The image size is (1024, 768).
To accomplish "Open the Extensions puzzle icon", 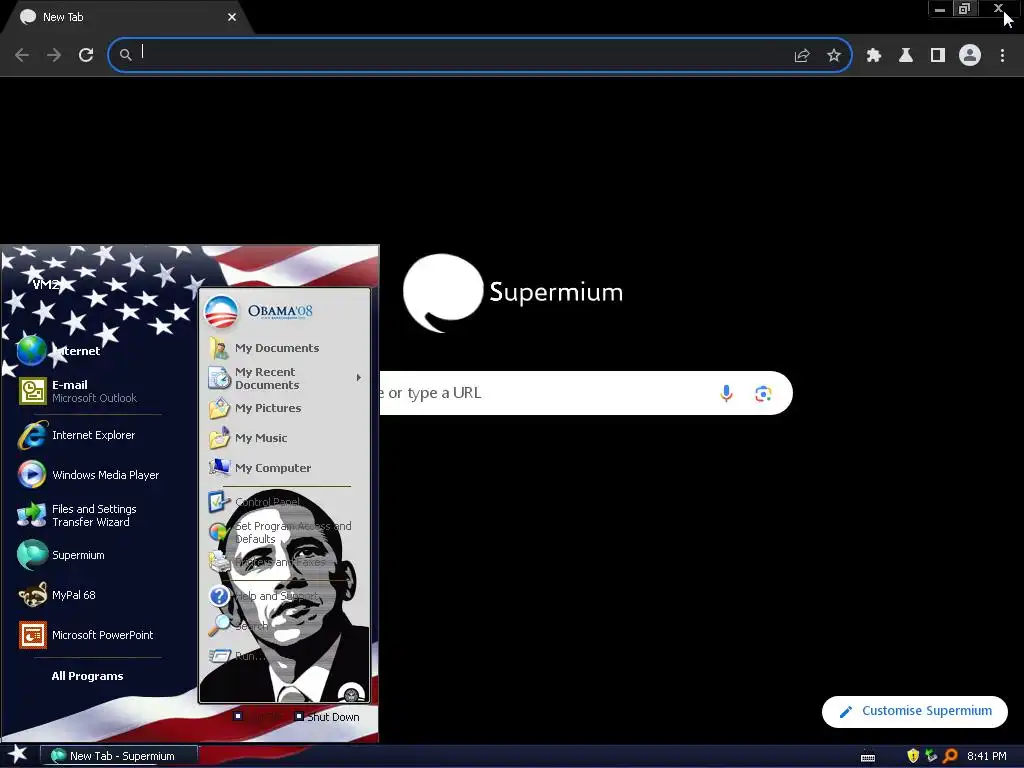I will (874, 56).
